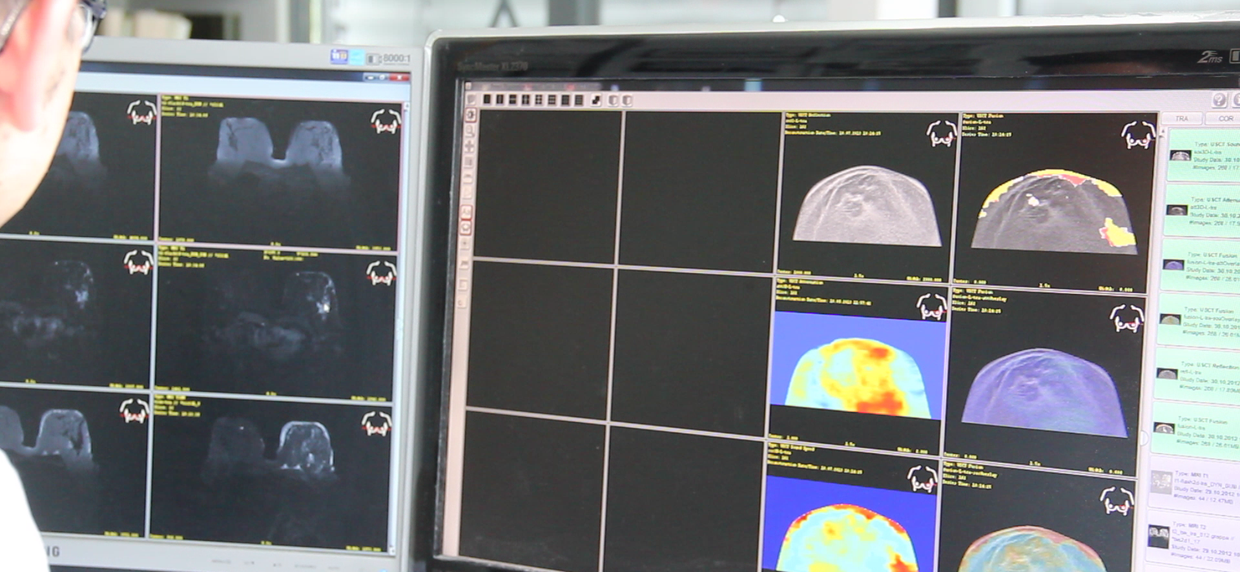Select the fourth 2x2 grid layout icon
This screenshot has width=1240, height=572.
(x=526, y=99)
